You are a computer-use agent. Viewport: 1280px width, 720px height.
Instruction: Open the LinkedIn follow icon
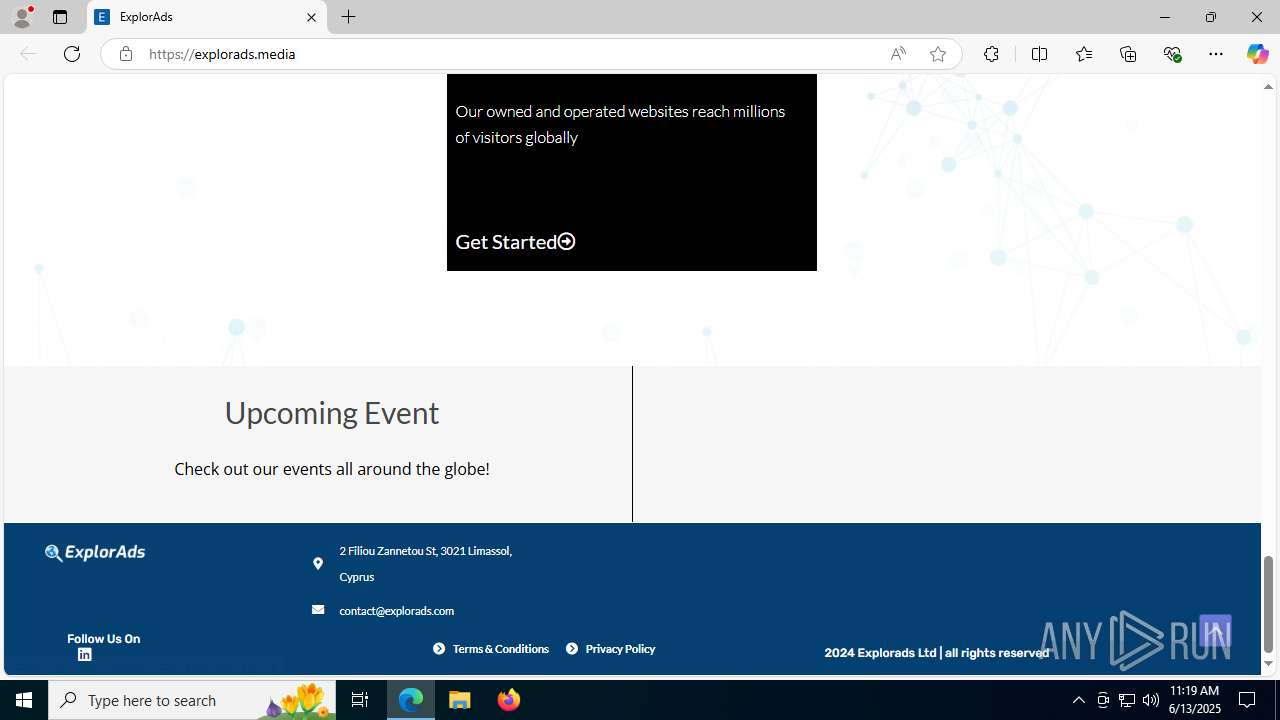(x=84, y=655)
